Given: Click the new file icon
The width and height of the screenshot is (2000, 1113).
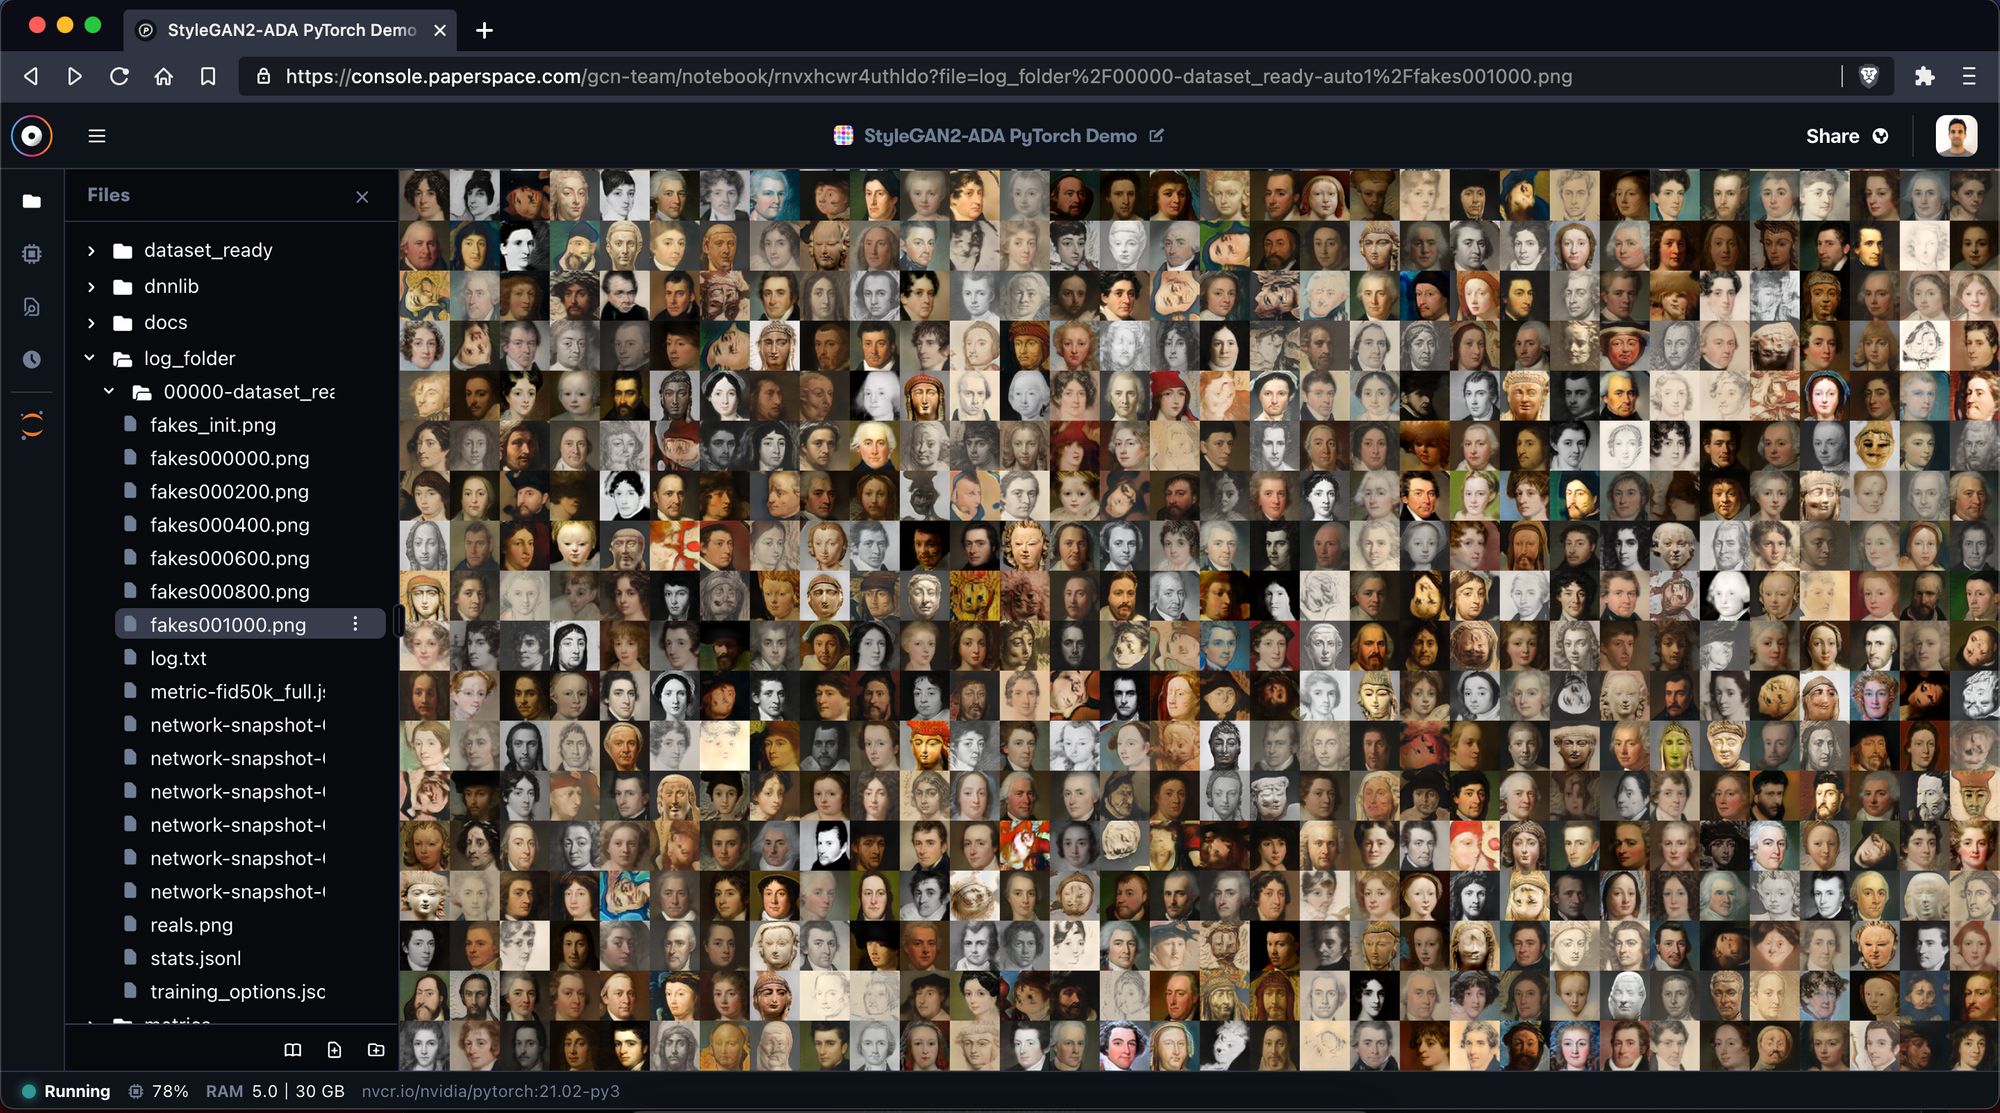Looking at the screenshot, I should tap(334, 1049).
